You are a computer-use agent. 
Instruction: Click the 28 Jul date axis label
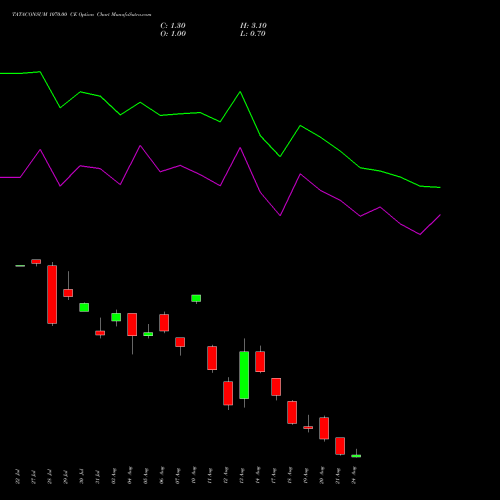[50, 477]
